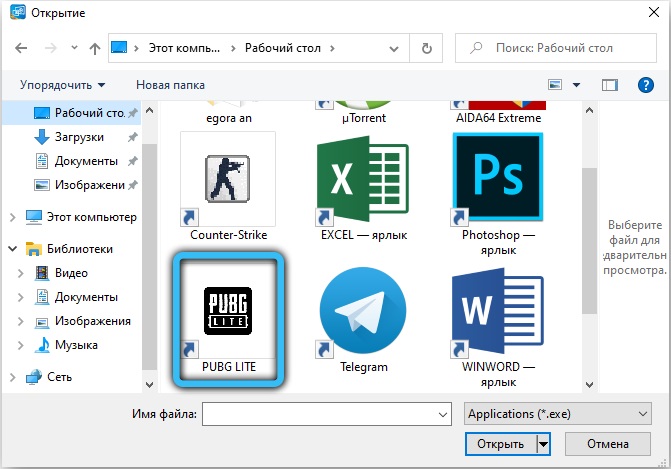671x469 pixels.
Task: Click the Отмена button
Action: pos(608,444)
